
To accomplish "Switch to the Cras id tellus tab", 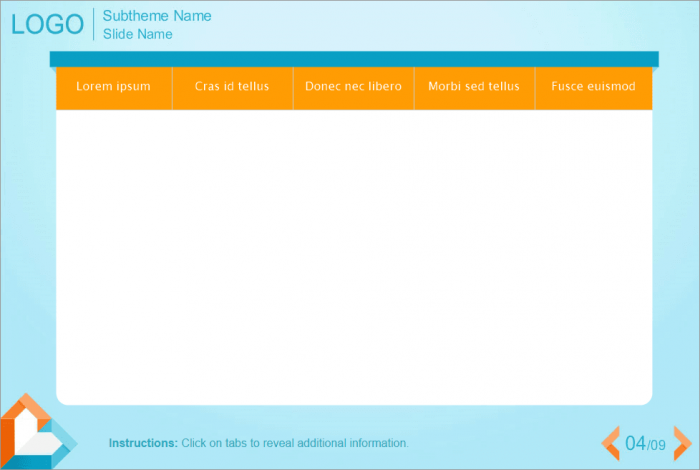I will coord(232,87).
